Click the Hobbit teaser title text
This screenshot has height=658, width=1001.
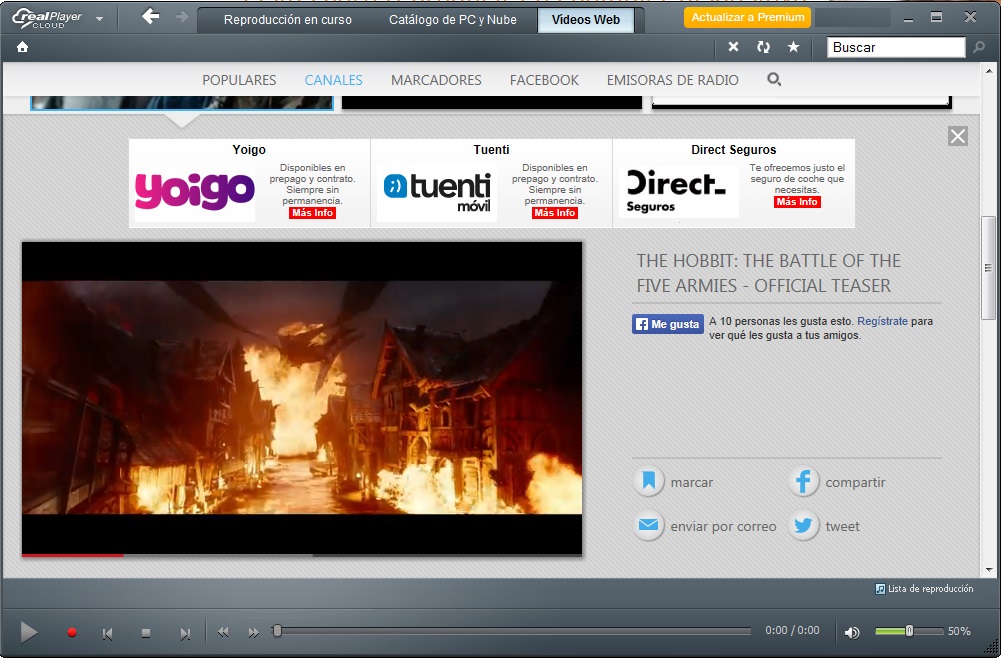coord(769,273)
